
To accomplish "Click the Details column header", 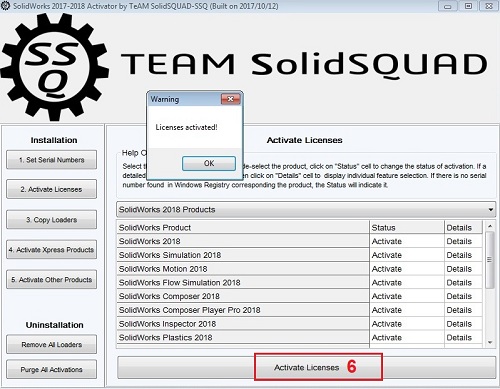I will coord(463,227).
